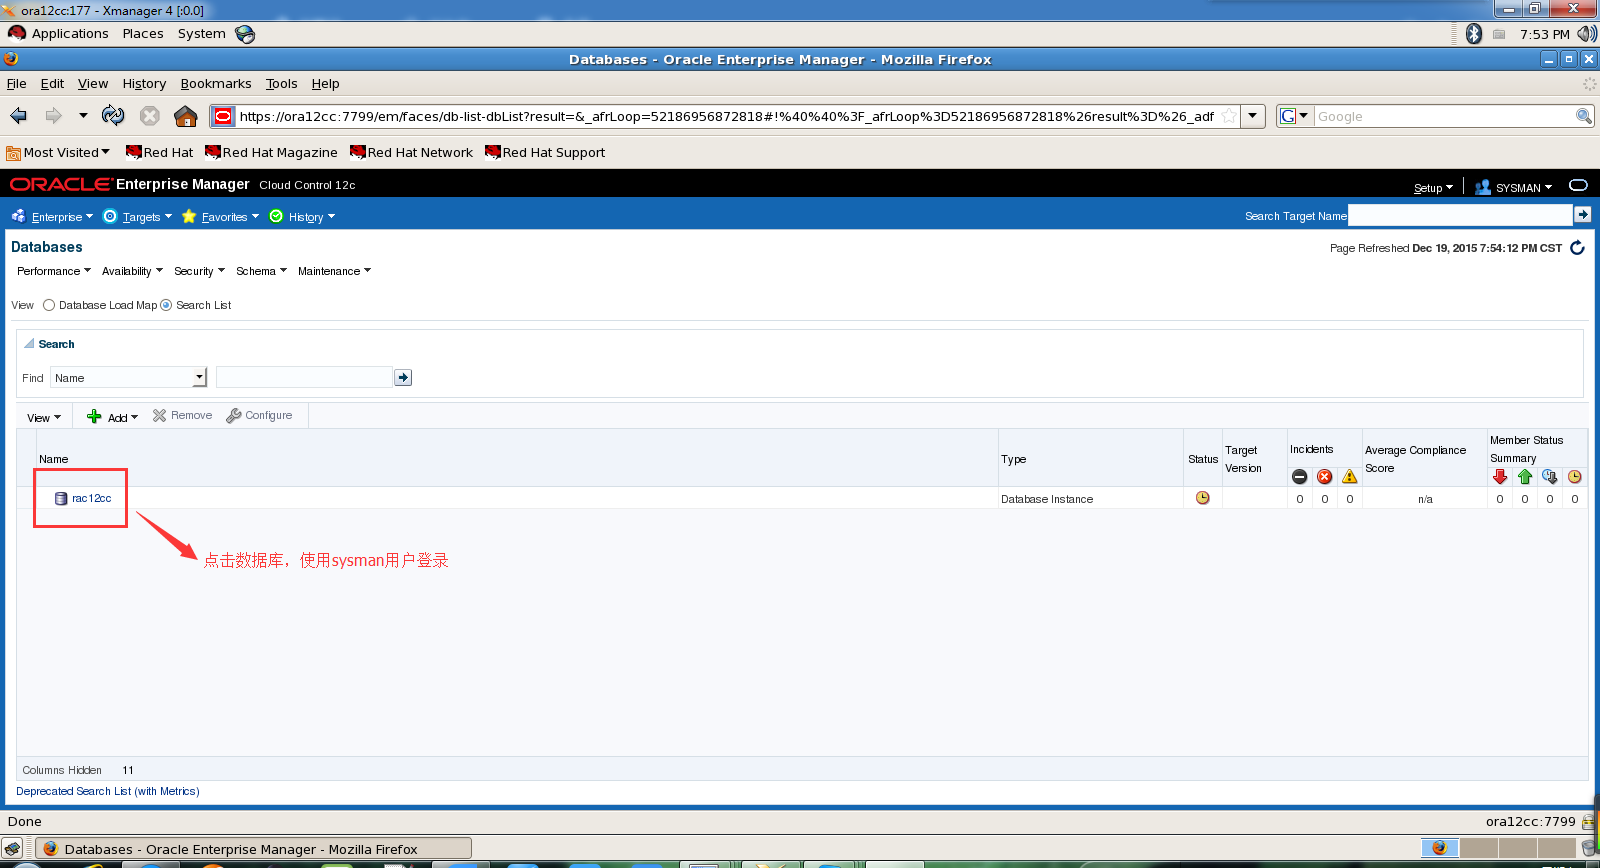Open the Applications menu in top panel

click(70, 34)
